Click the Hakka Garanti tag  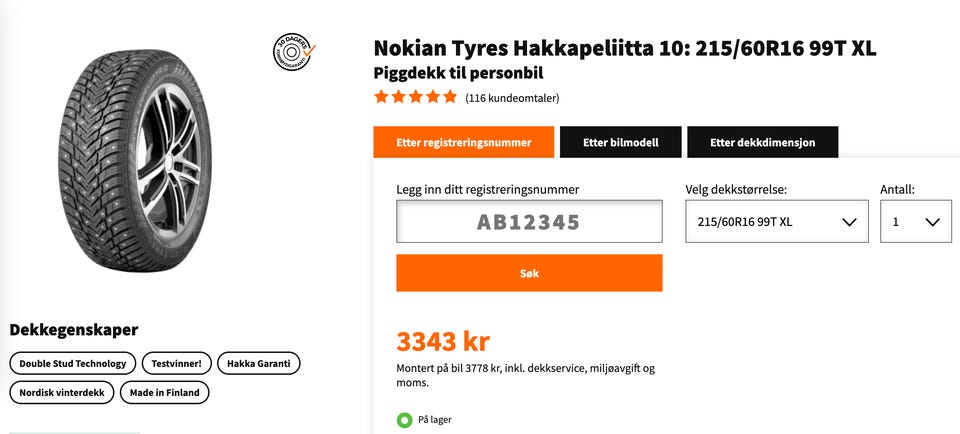point(259,363)
